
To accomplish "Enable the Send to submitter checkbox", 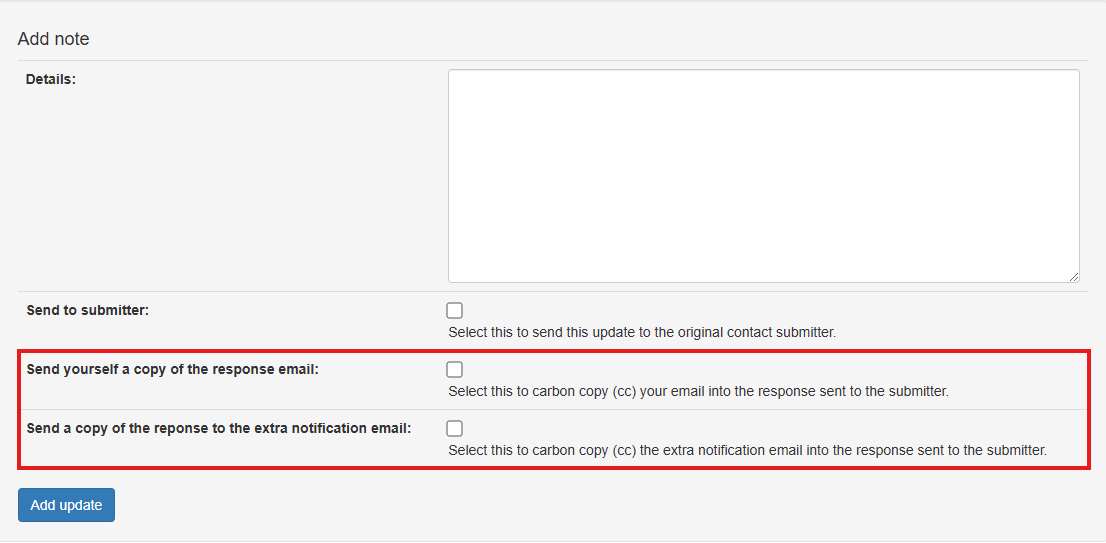I will pos(455,310).
